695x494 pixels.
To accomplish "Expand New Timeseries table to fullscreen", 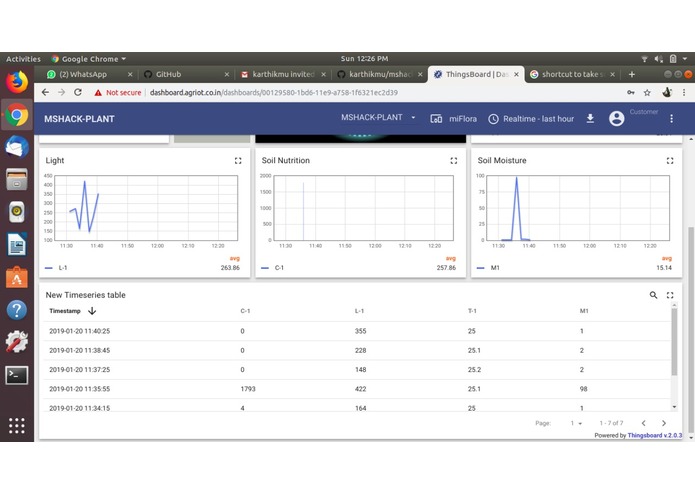I will [x=670, y=295].
